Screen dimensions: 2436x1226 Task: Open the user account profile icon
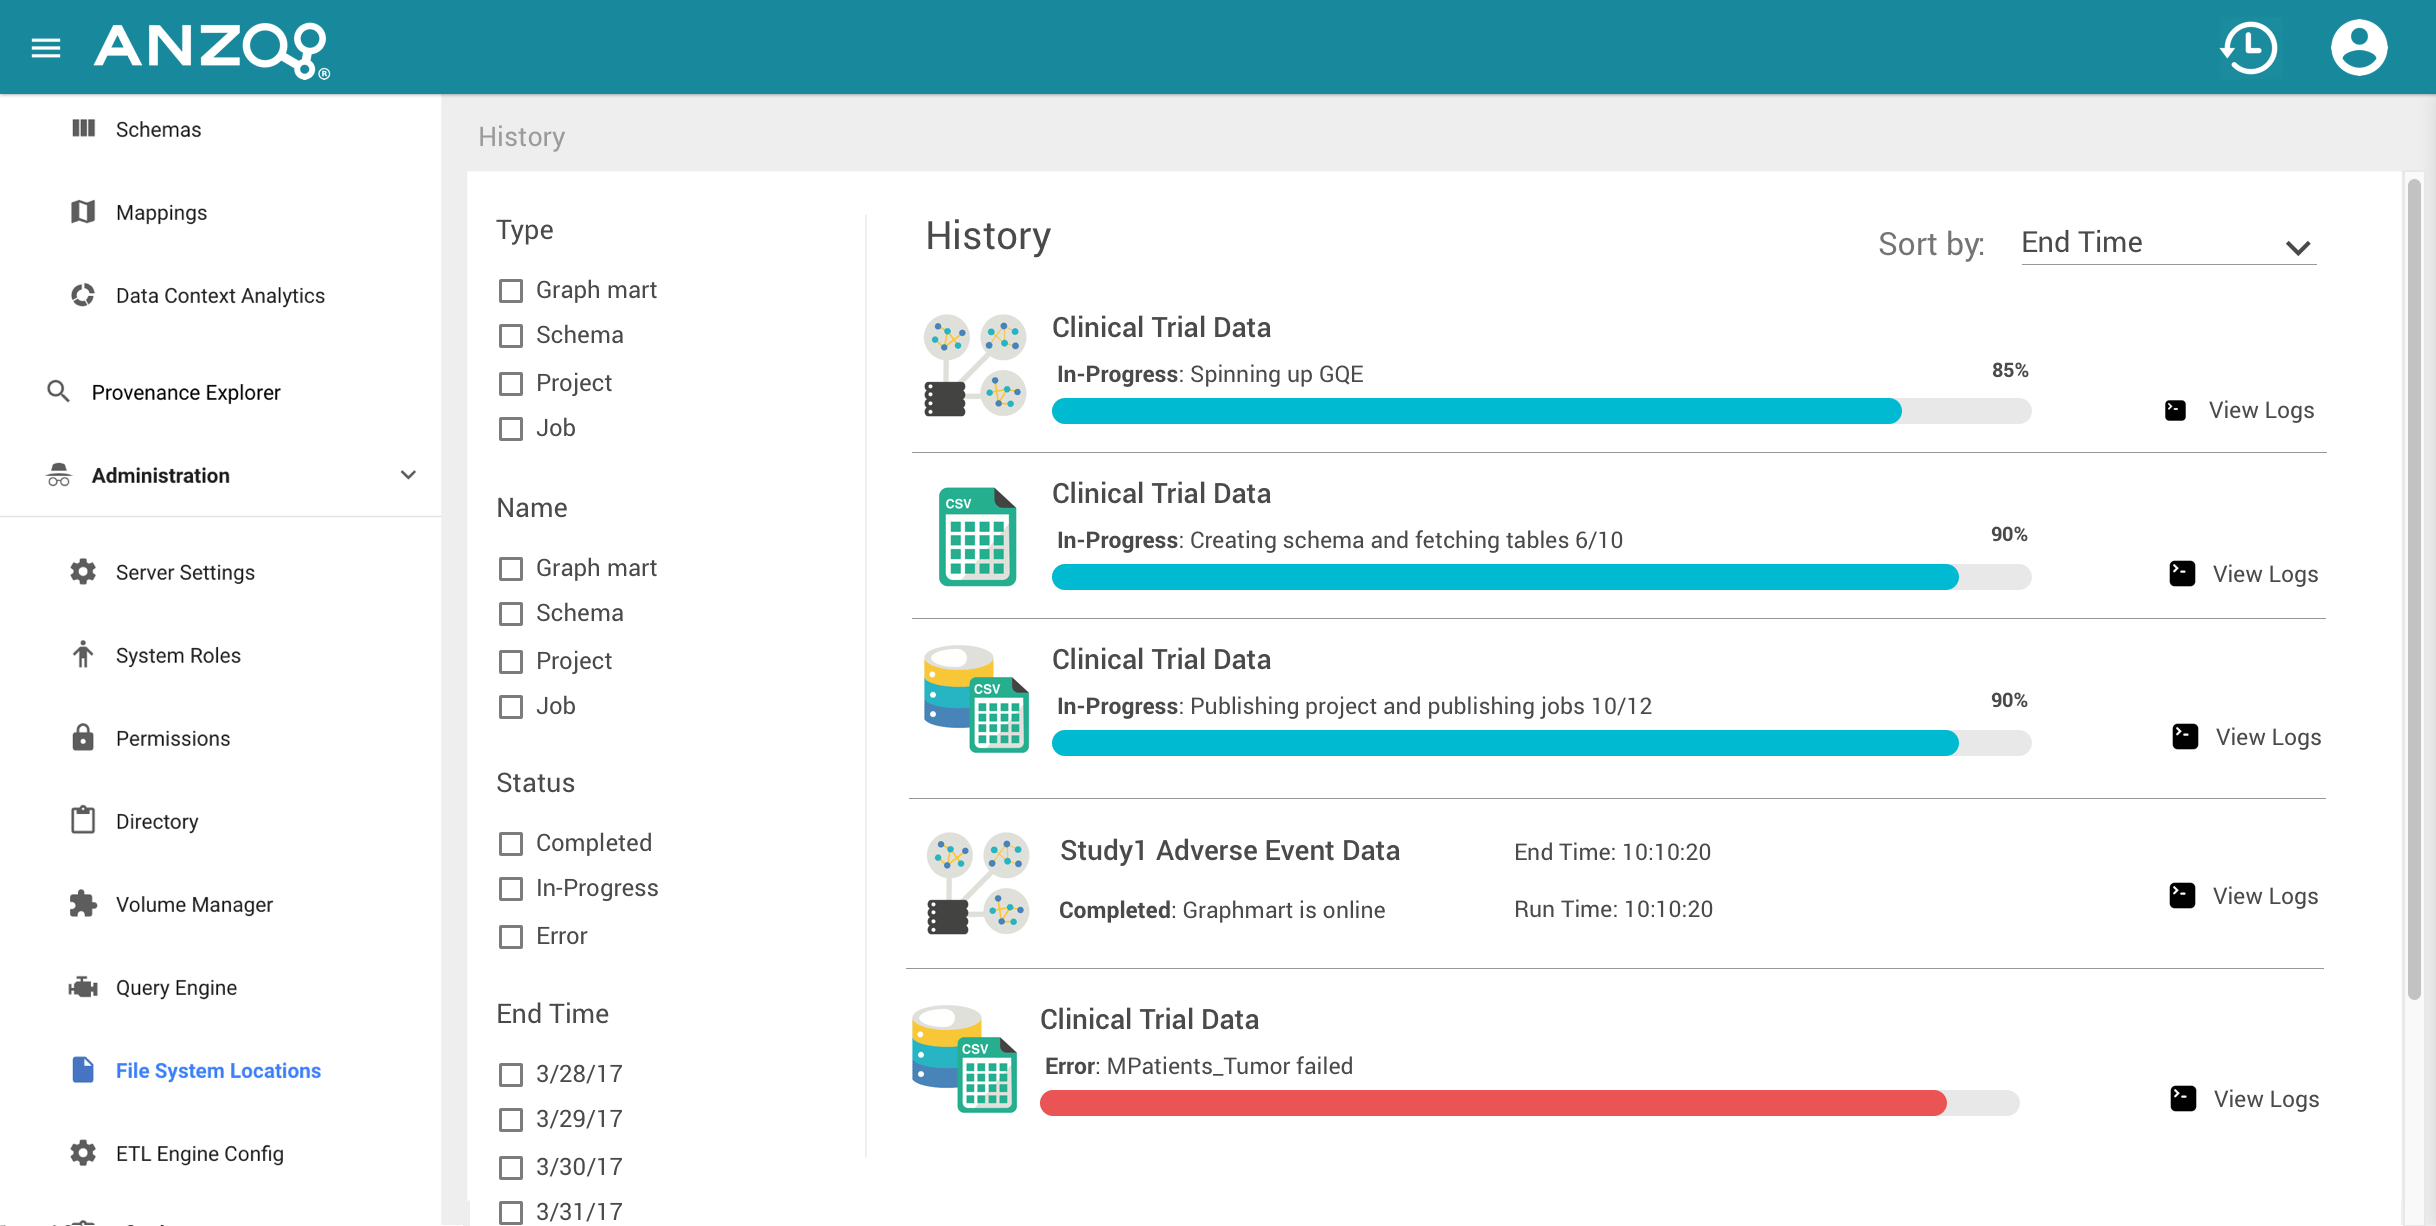[2359, 47]
